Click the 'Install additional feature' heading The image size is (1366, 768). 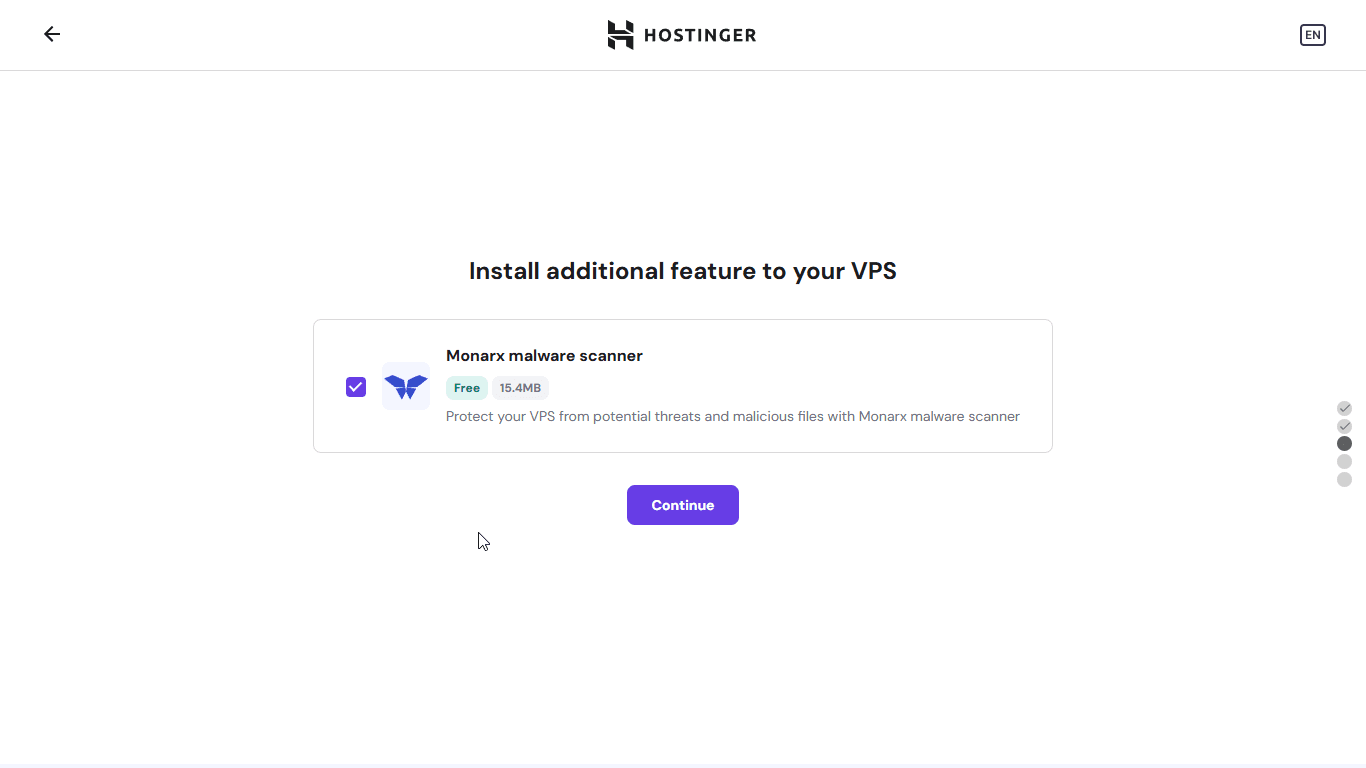point(682,271)
